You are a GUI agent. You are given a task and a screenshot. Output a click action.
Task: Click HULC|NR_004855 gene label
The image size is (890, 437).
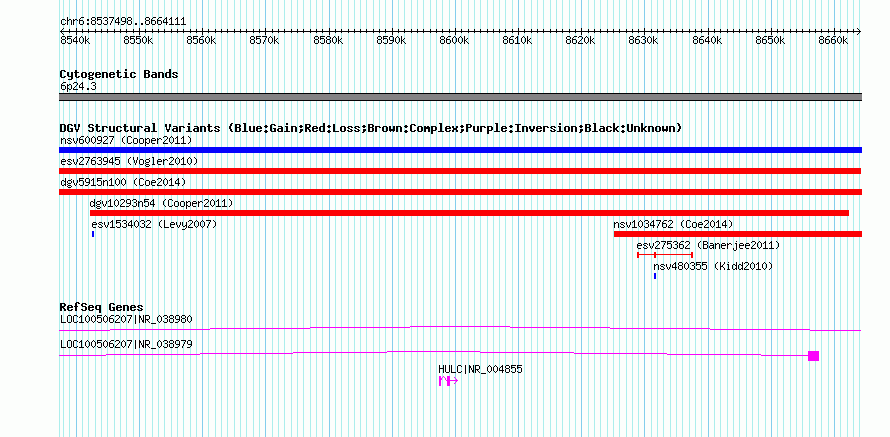pyautogui.click(x=480, y=369)
